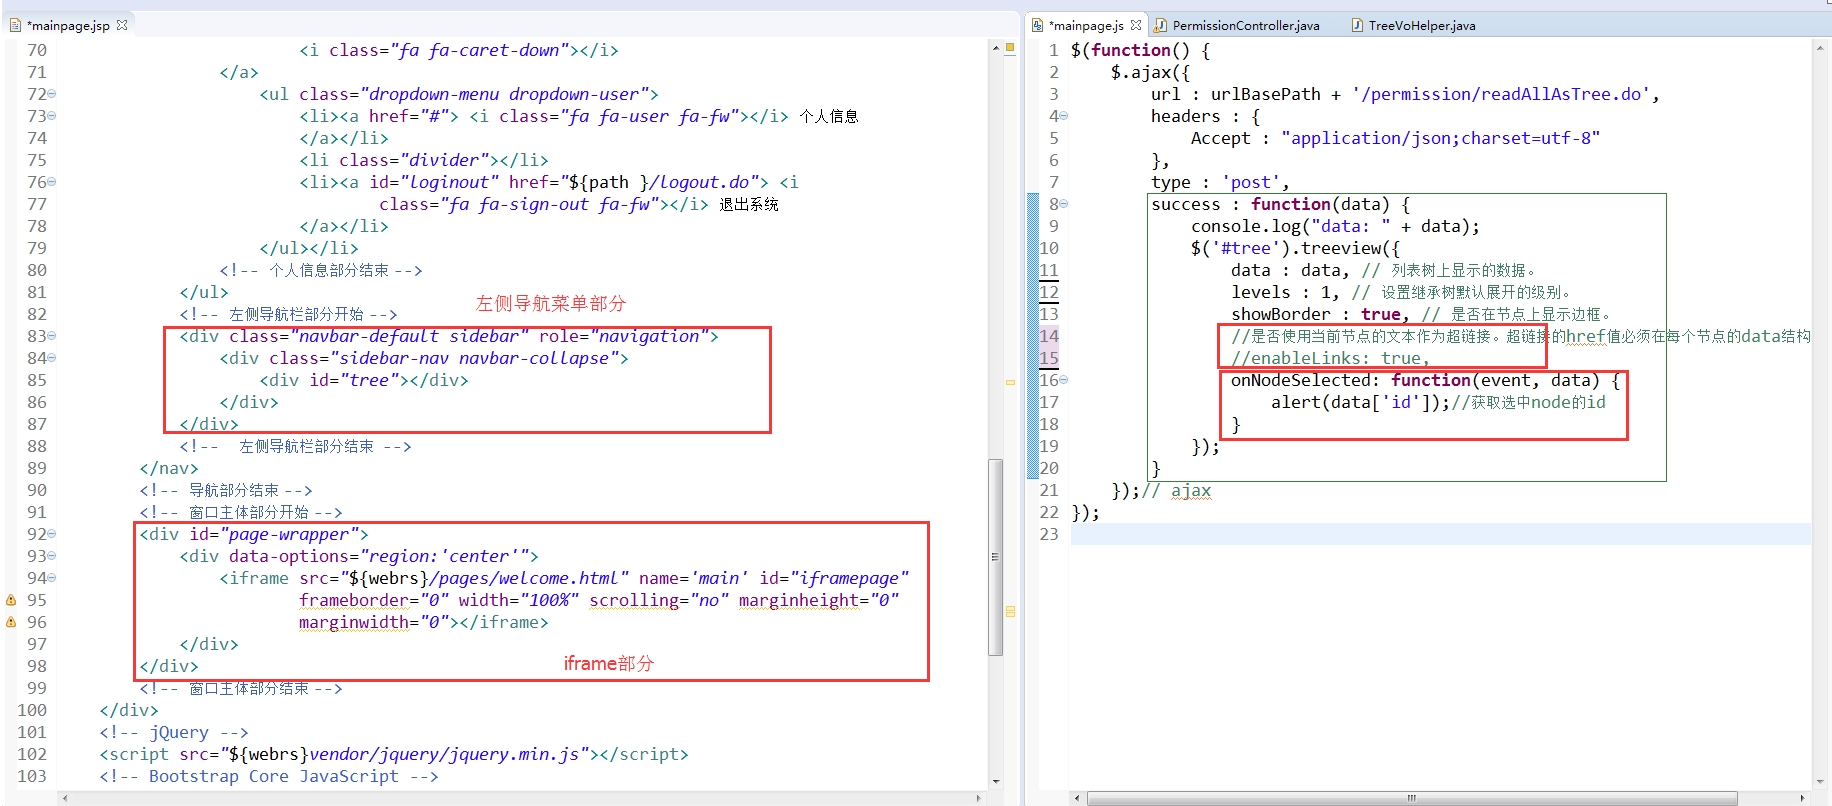
Task: Open the TreeVoHelper.java tab
Action: 1413,25
